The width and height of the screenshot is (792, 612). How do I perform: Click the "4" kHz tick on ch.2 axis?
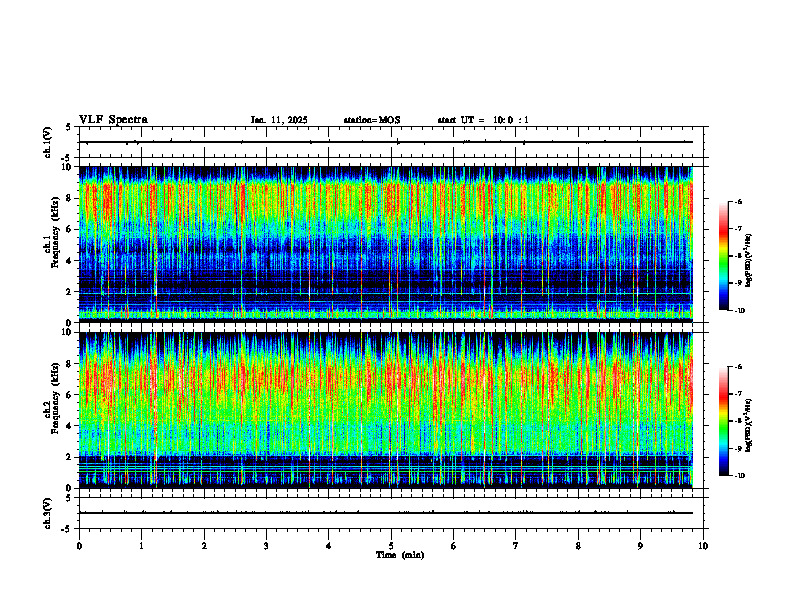pyautogui.click(x=70, y=426)
